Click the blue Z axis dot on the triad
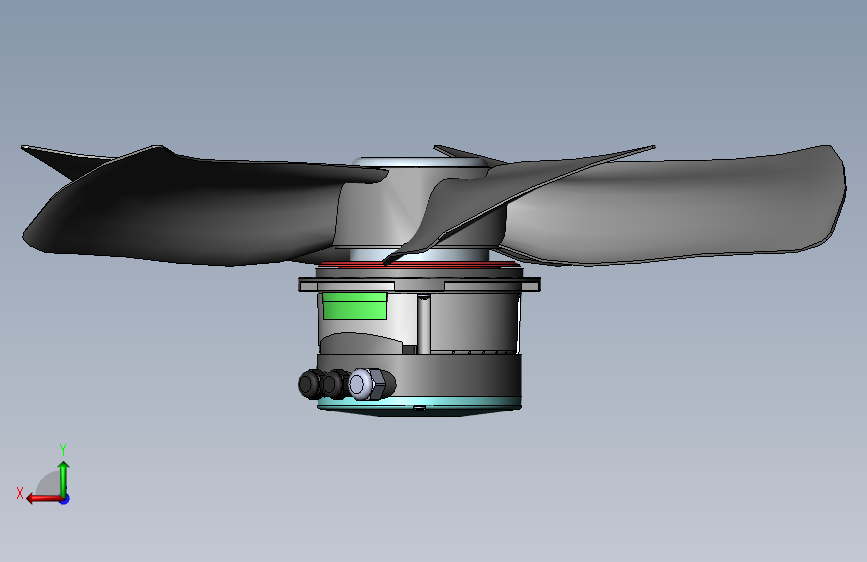This screenshot has width=867, height=562. pos(65,499)
